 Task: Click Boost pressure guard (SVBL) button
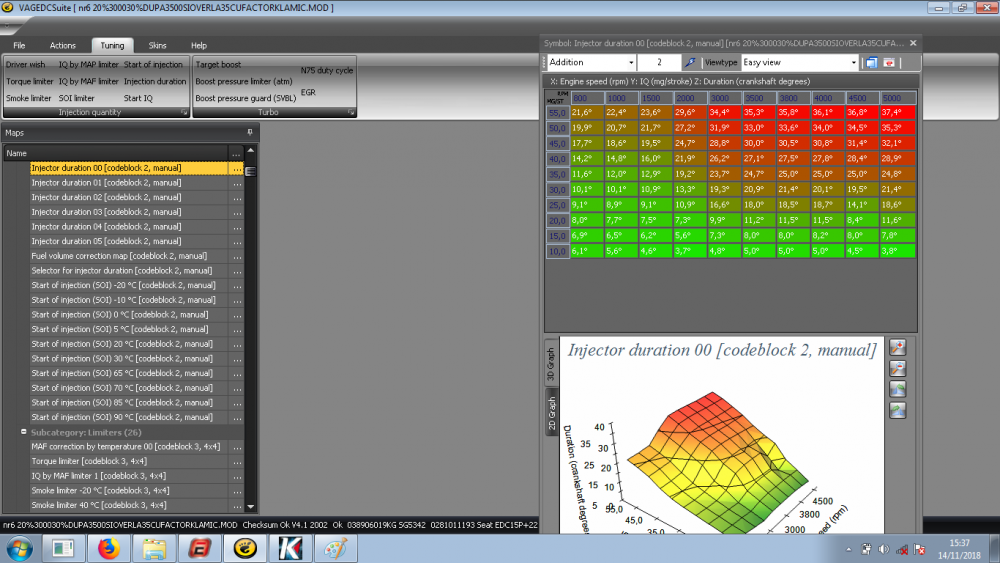(246, 98)
